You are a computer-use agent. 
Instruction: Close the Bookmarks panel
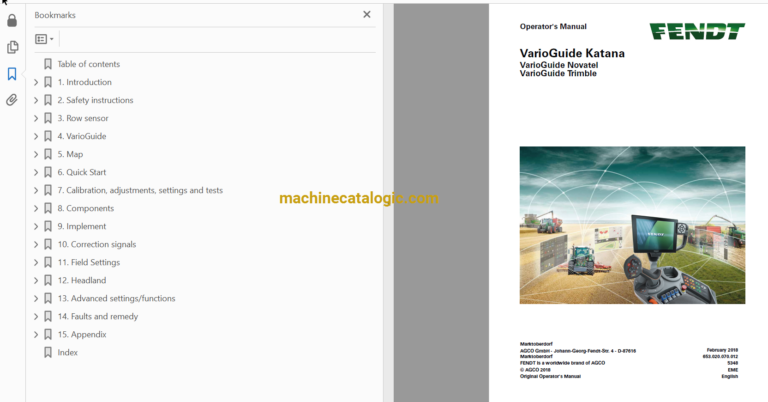click(367, 15)
